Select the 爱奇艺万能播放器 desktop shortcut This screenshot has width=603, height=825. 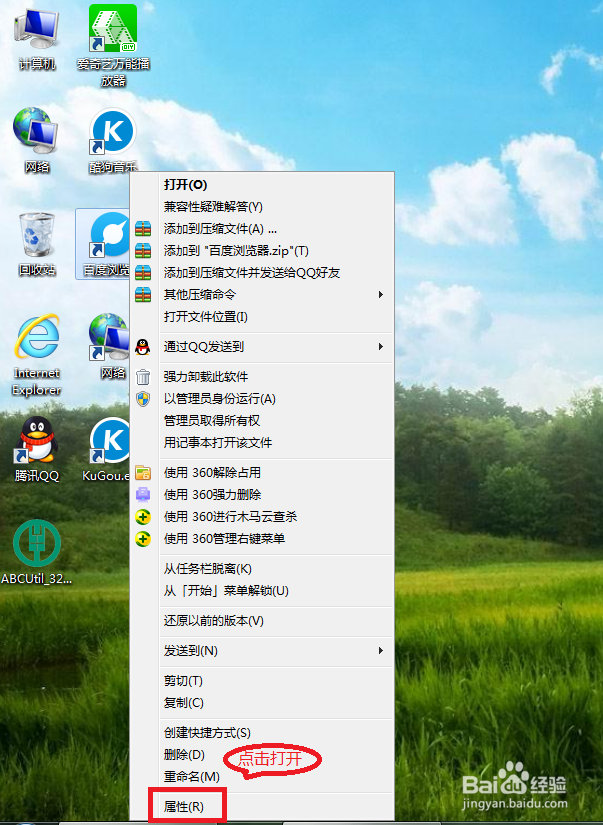113,46
